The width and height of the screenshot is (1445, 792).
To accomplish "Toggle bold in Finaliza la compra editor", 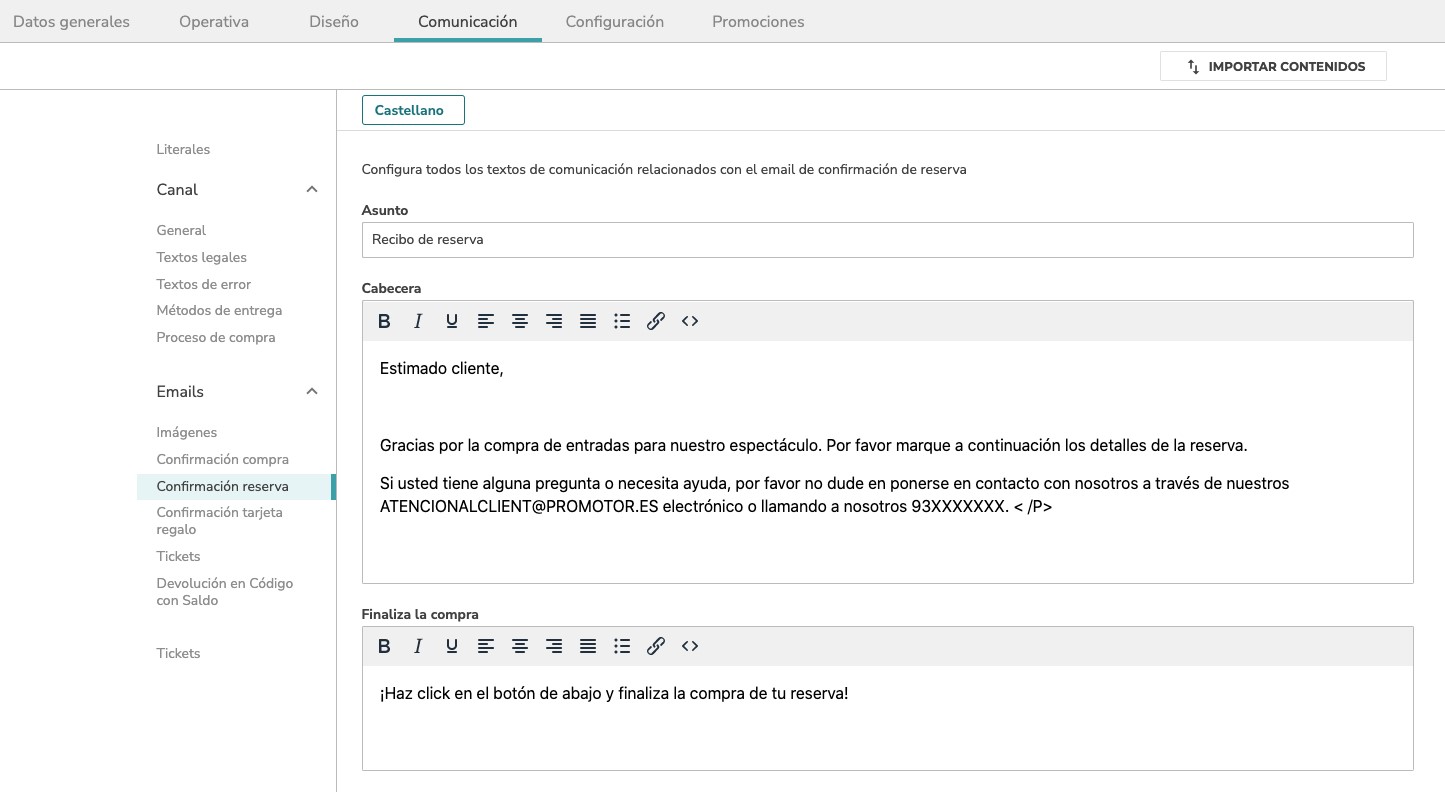I will pos(384,646).
